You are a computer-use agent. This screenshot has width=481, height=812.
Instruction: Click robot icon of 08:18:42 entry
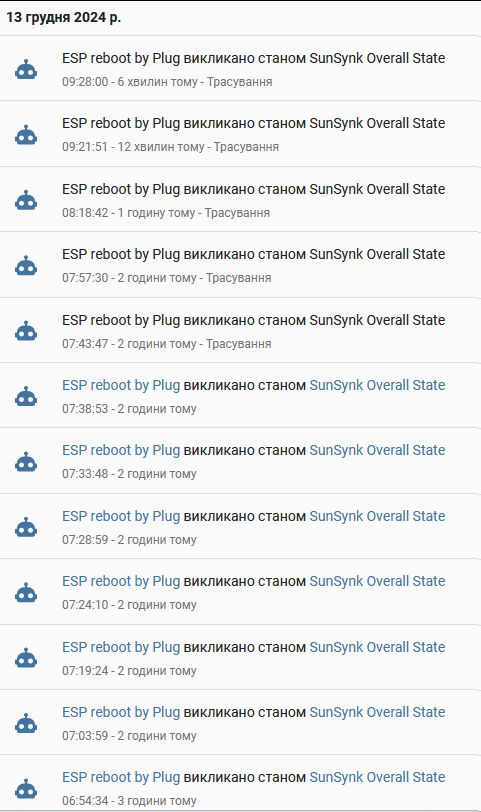tap(26, 200)
